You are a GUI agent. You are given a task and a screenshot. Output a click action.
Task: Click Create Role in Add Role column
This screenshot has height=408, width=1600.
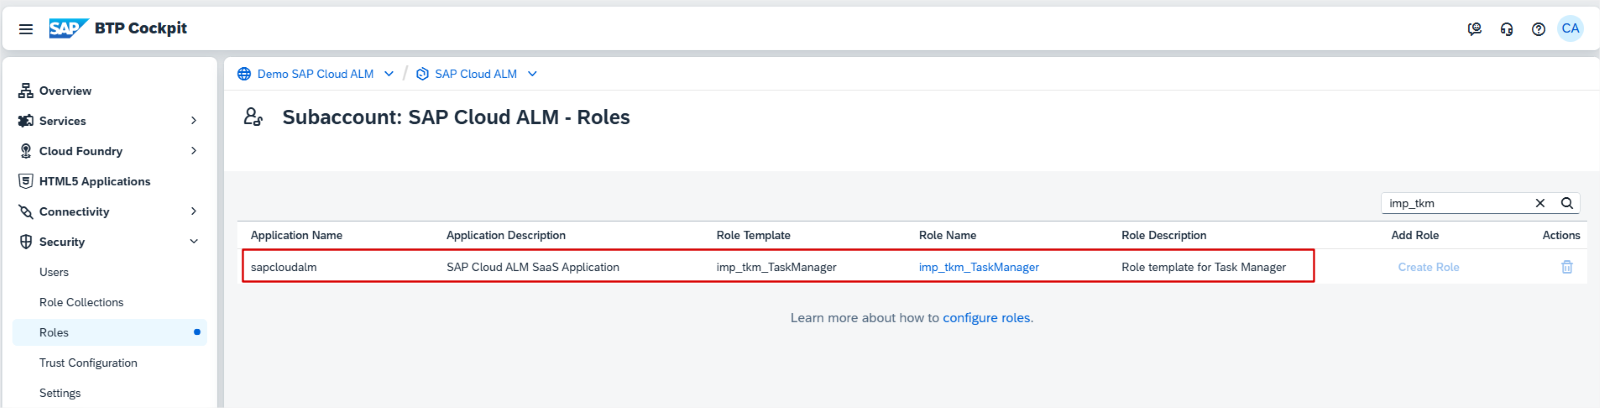(x=1428, y=267)
